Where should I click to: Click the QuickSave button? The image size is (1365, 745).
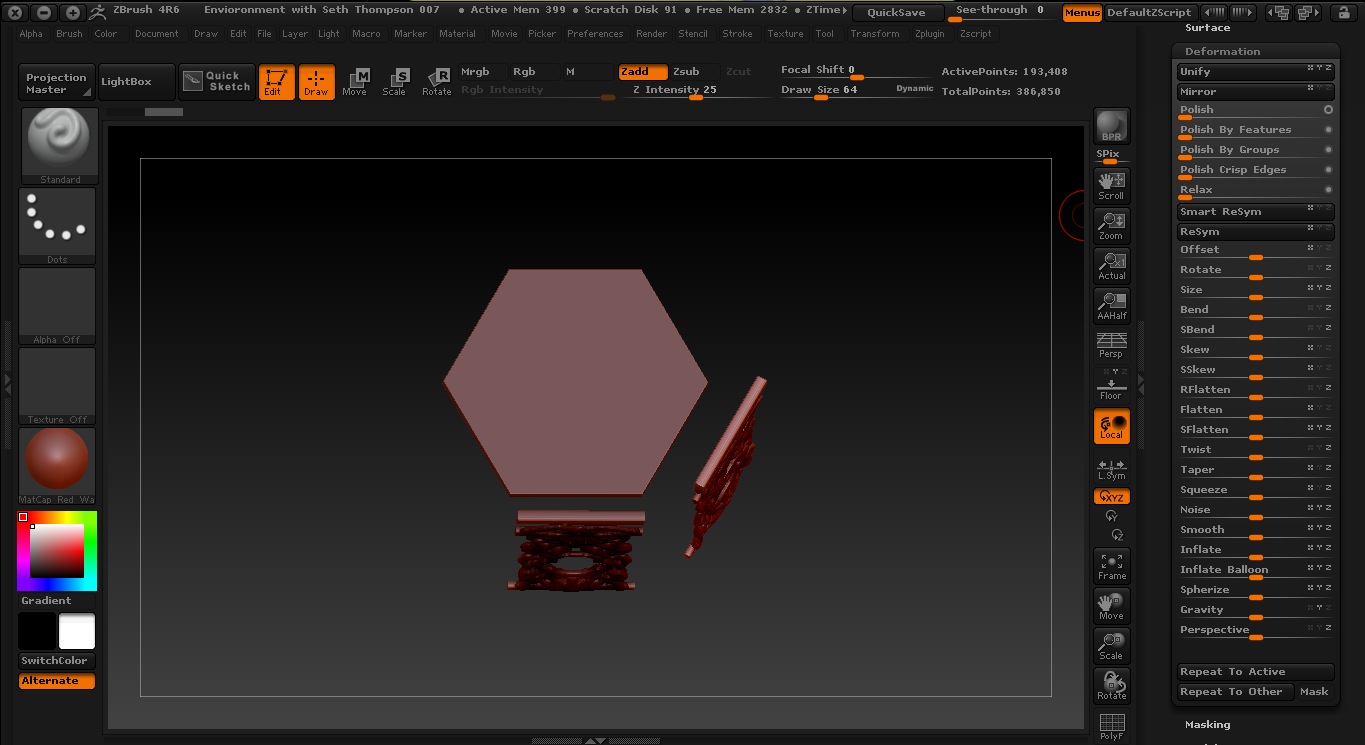click(x=896, y=13)
